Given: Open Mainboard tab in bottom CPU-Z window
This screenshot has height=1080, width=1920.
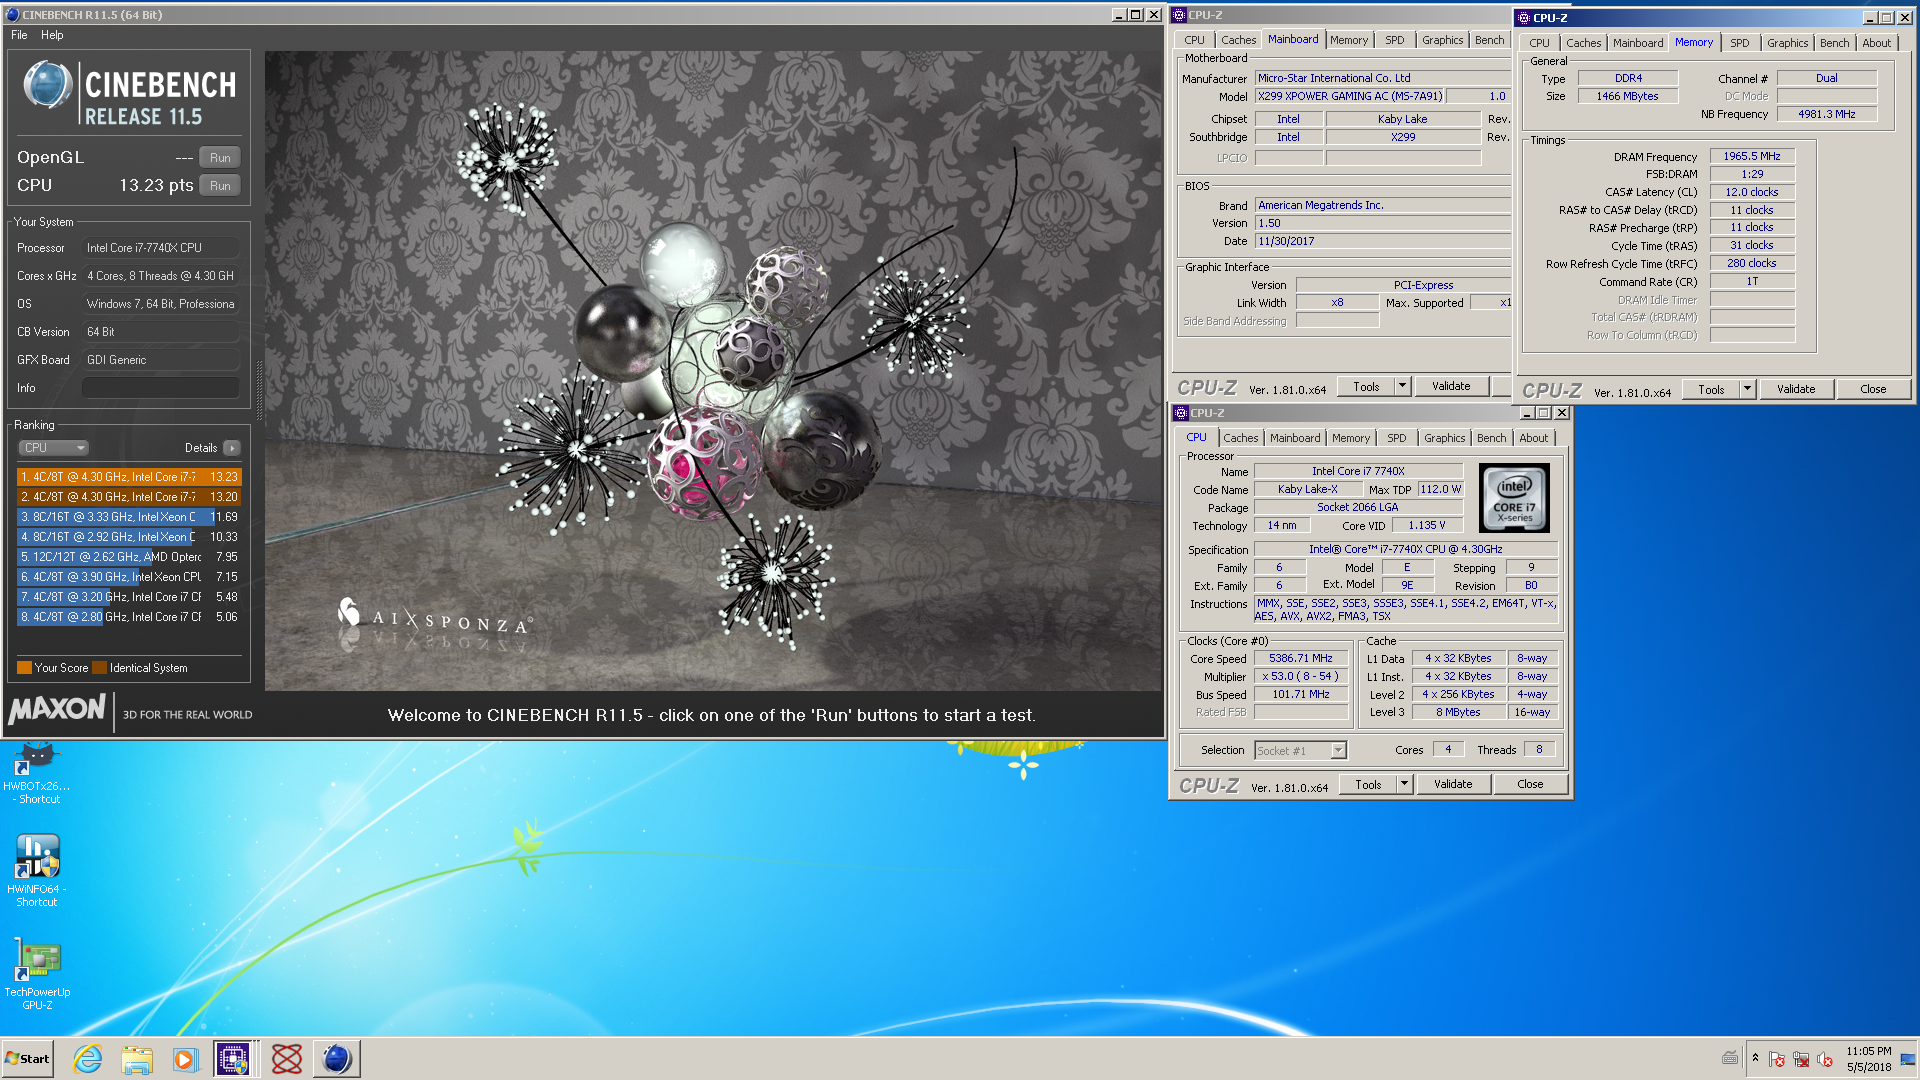Looking at the screenshot, I should (x=1295, y=438).
